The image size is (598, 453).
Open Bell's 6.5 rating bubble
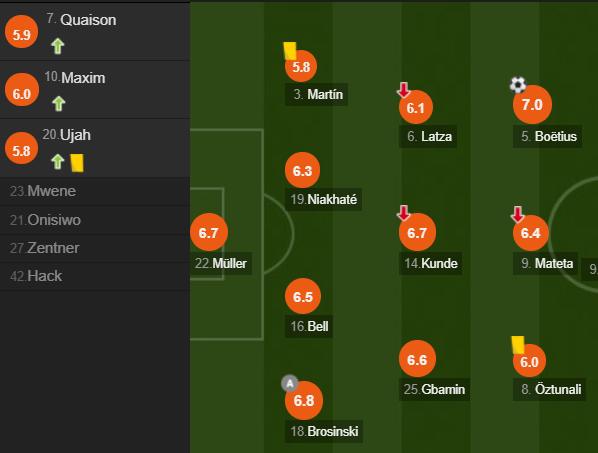(303, 297)
